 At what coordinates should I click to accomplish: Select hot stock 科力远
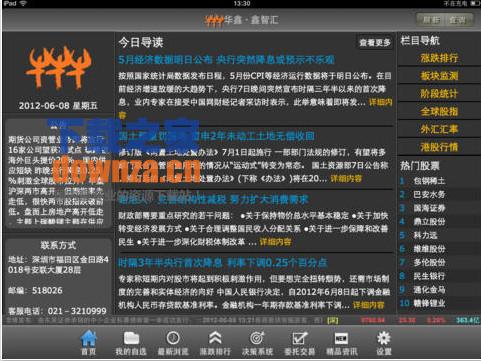pos(425,235)
